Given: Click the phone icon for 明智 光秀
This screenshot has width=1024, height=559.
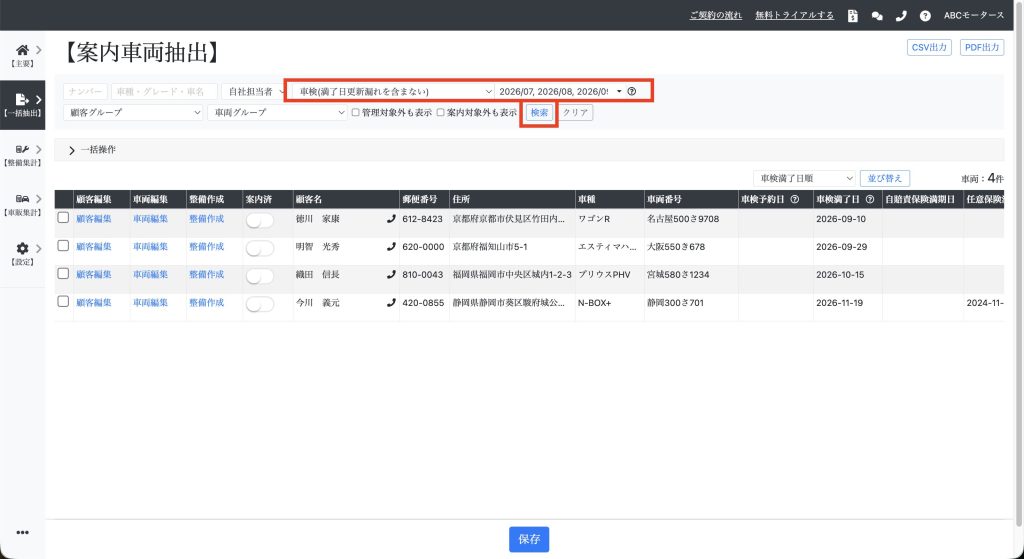Looking at the screenshot, I should coord(391,247).
